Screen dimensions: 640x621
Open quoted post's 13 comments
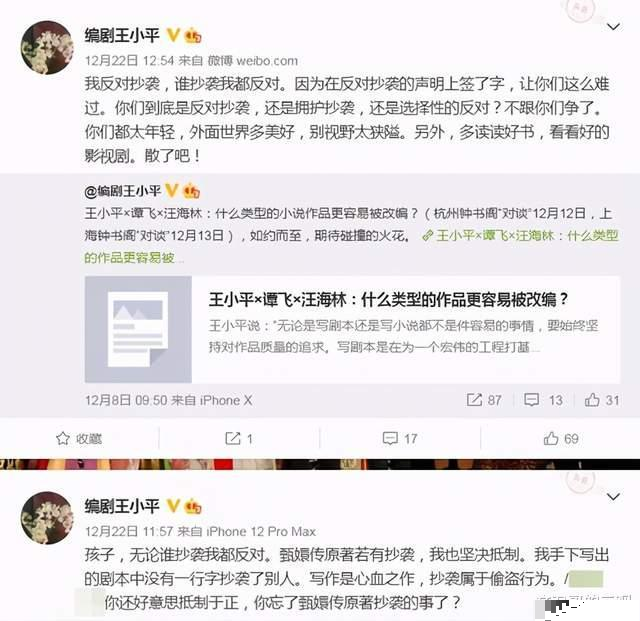[543, 400]
